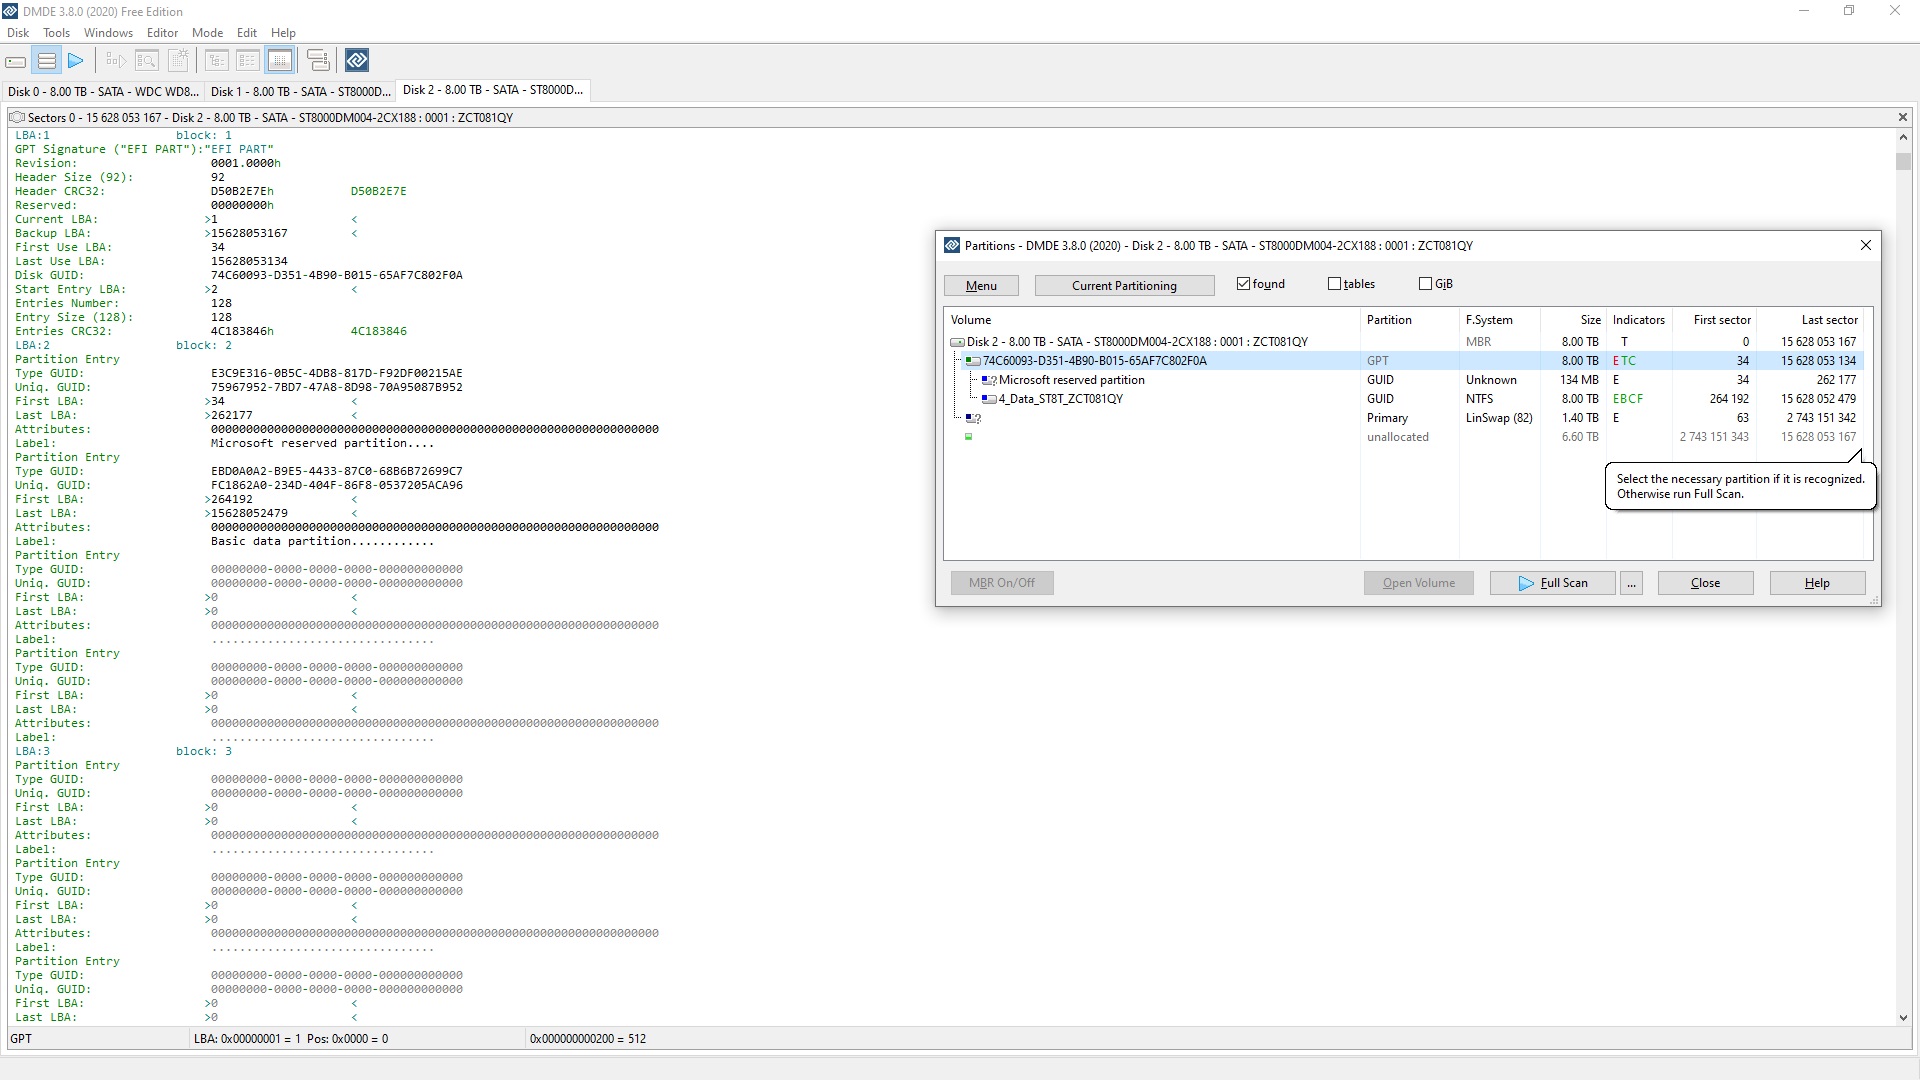This screenshot has width=1920, height=1080.
Task: Click the sector editor scroll down arrow
Action: point(1903,1018)
